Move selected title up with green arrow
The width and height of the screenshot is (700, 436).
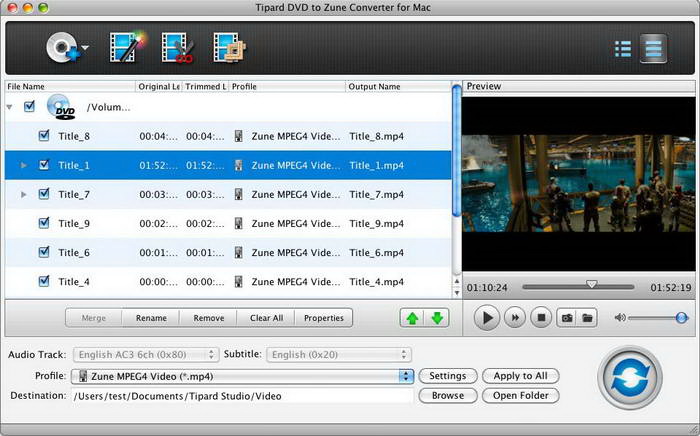412,318
